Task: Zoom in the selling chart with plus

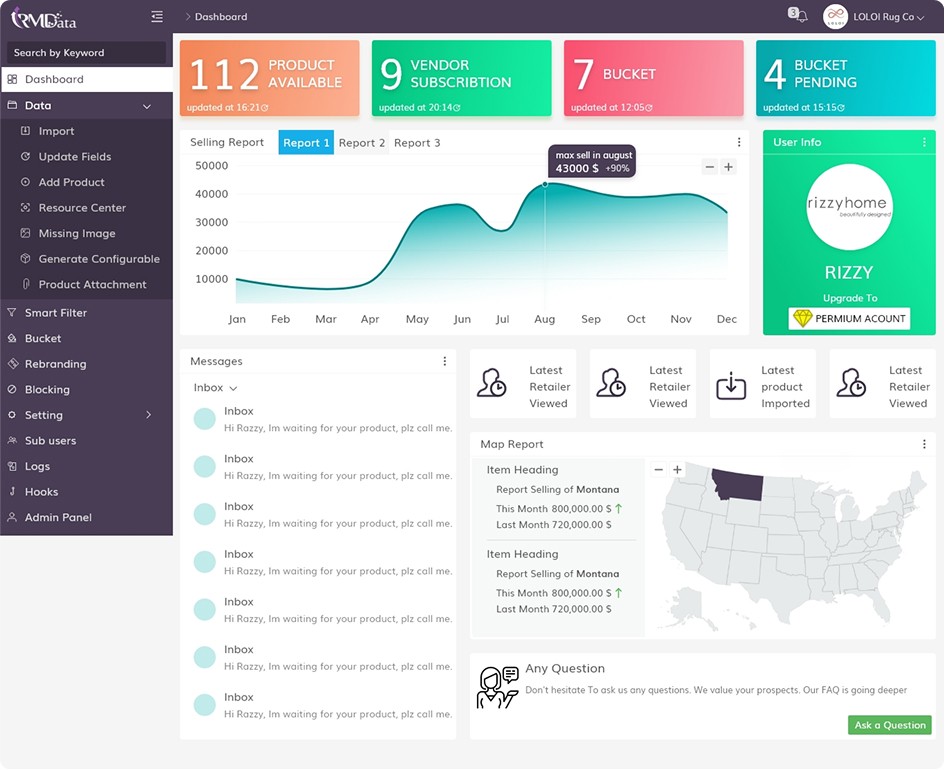Action: coord(728,167)
